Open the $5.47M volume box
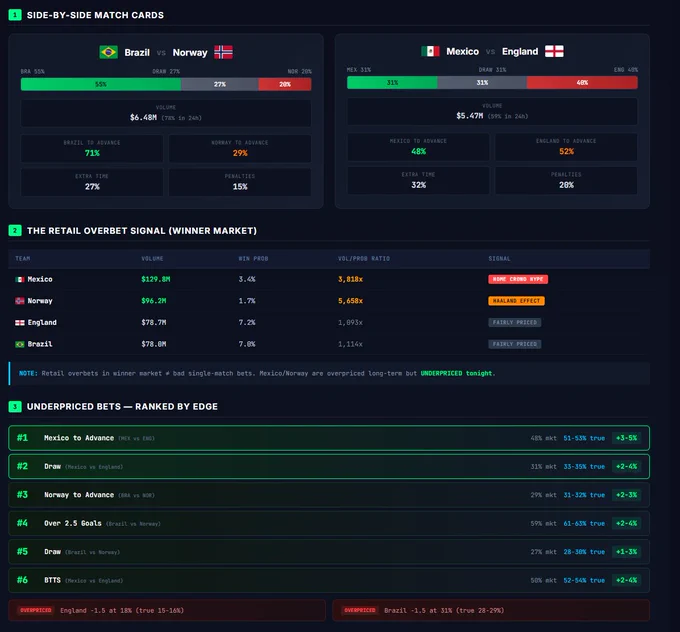 coord(492,111)
